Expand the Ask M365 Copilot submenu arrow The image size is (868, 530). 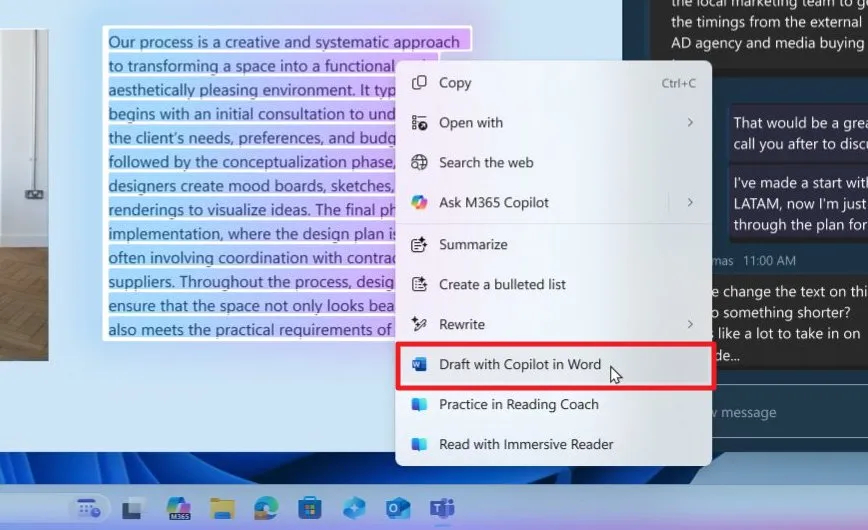[690, 203]
